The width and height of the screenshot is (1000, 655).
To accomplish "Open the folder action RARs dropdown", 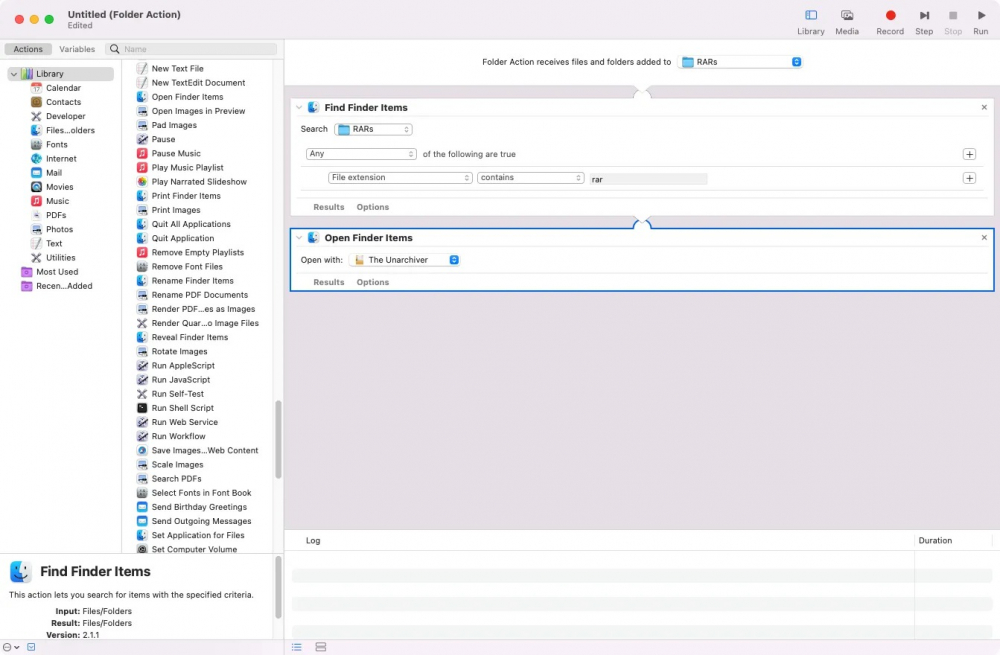I will [740, 62].
